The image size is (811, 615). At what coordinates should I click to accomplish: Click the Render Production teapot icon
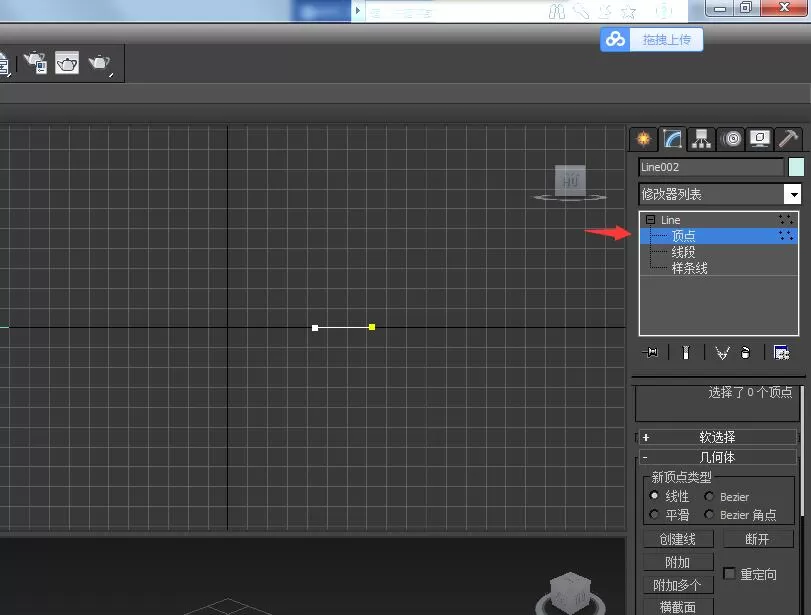[100, 64]
